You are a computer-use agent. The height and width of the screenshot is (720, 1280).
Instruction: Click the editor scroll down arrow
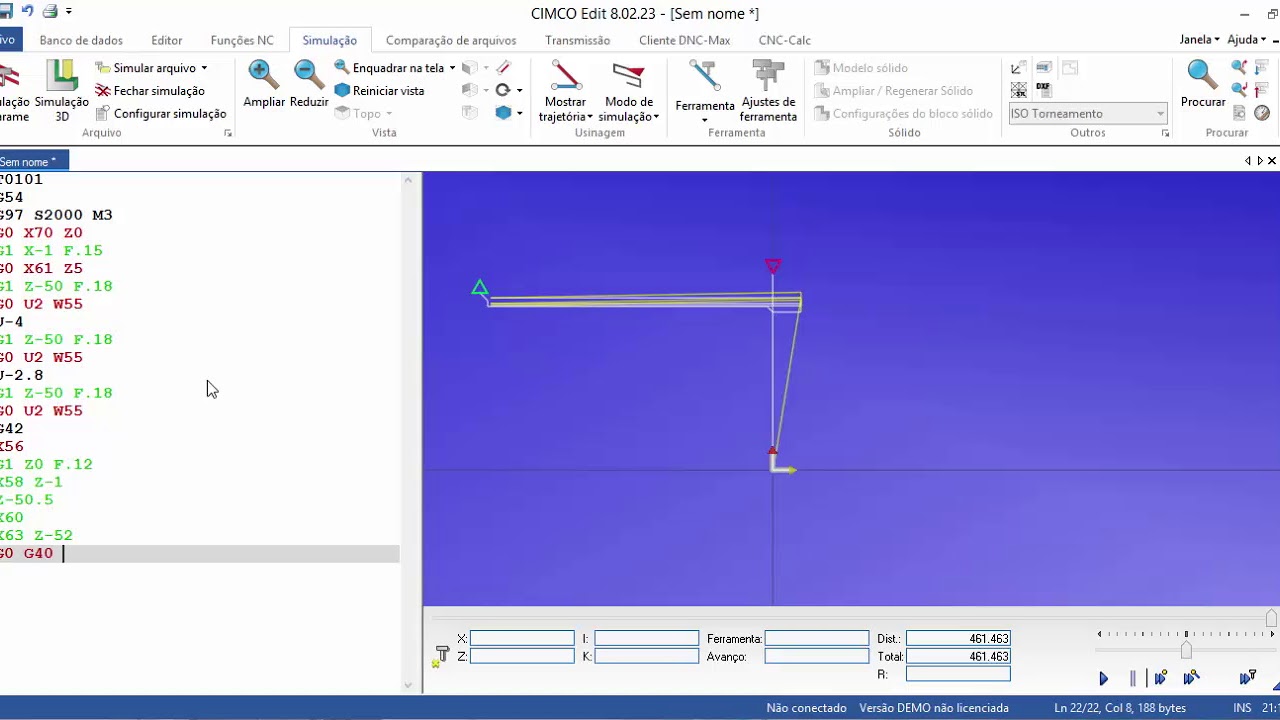(x=408, y=685)
